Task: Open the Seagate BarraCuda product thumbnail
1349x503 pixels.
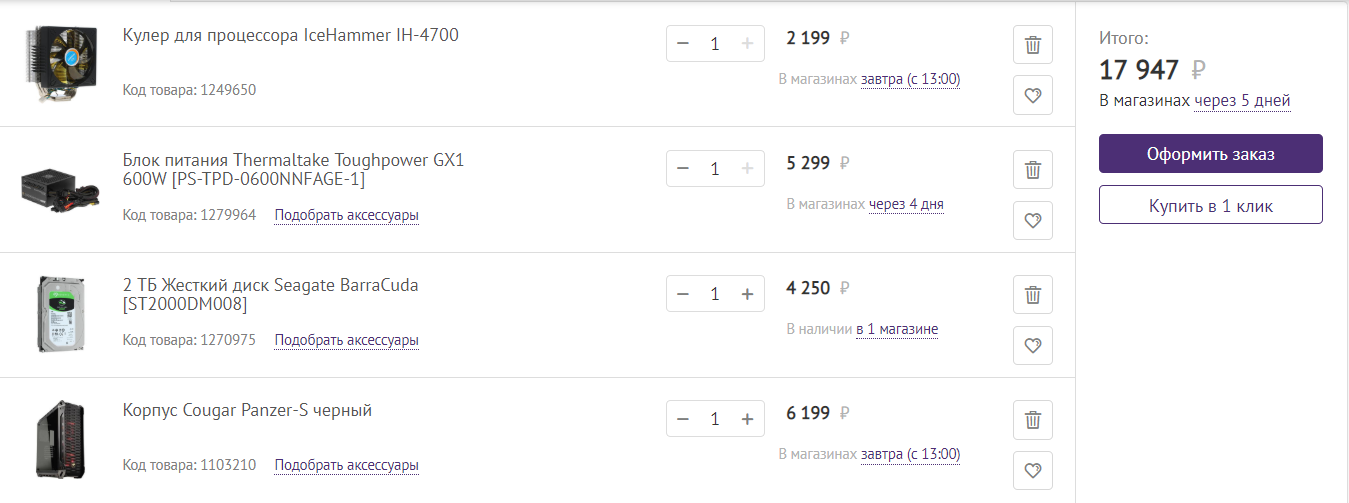Action: point(60,314)
